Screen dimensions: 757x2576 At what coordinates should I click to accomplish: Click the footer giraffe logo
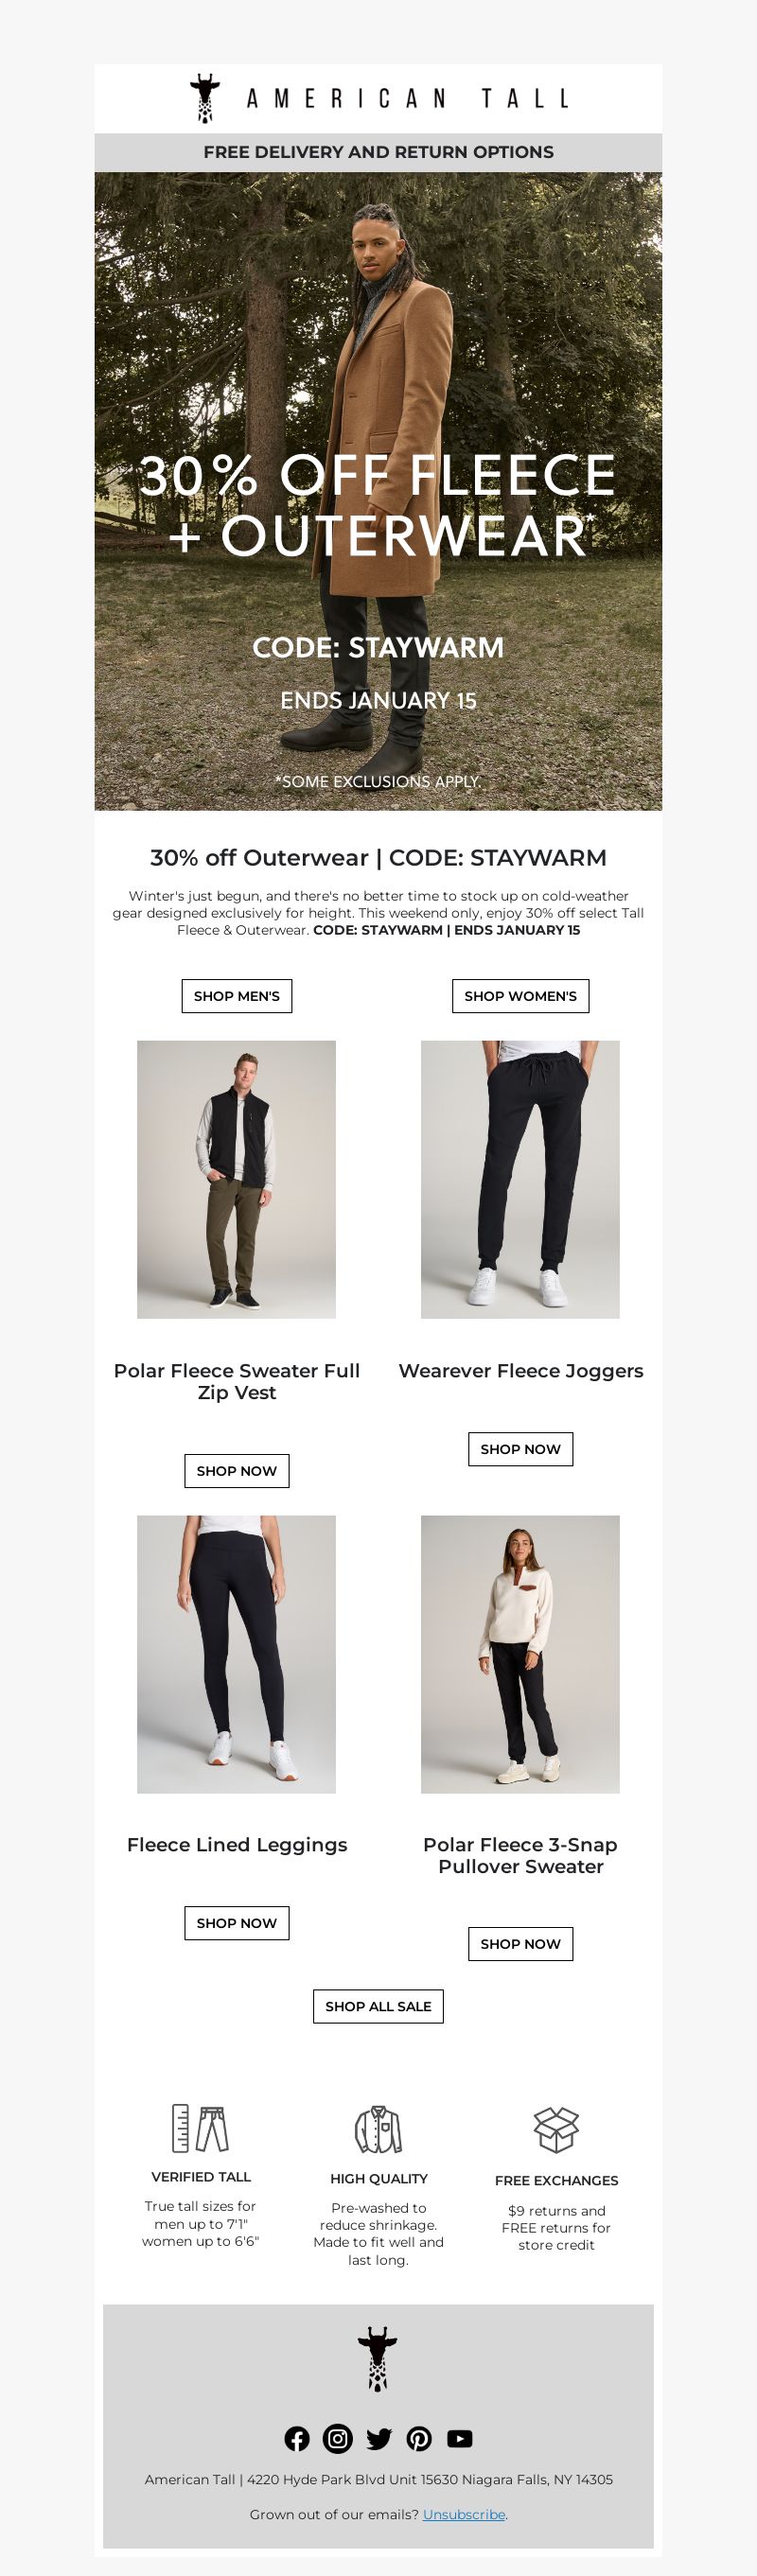(x=378, y=2358)
